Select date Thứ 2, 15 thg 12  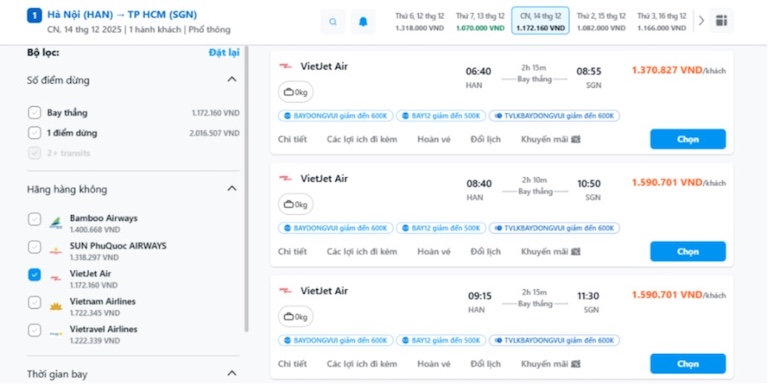point(601,22)
